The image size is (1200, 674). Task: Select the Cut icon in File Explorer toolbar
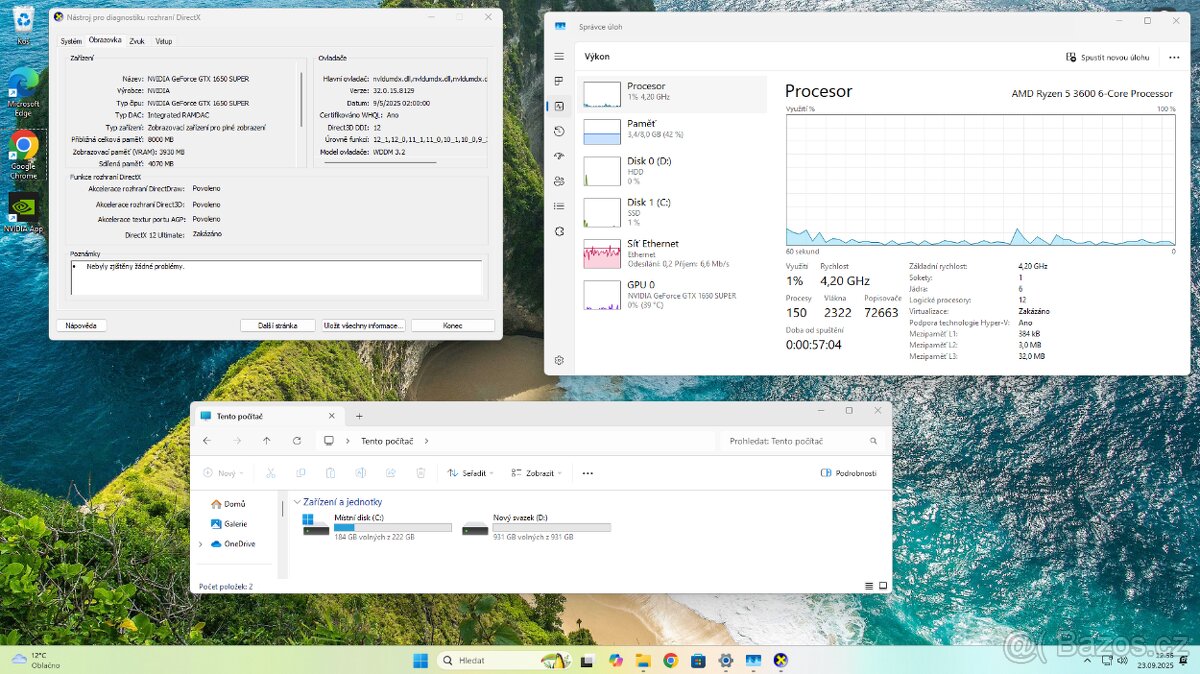(271, 472)
